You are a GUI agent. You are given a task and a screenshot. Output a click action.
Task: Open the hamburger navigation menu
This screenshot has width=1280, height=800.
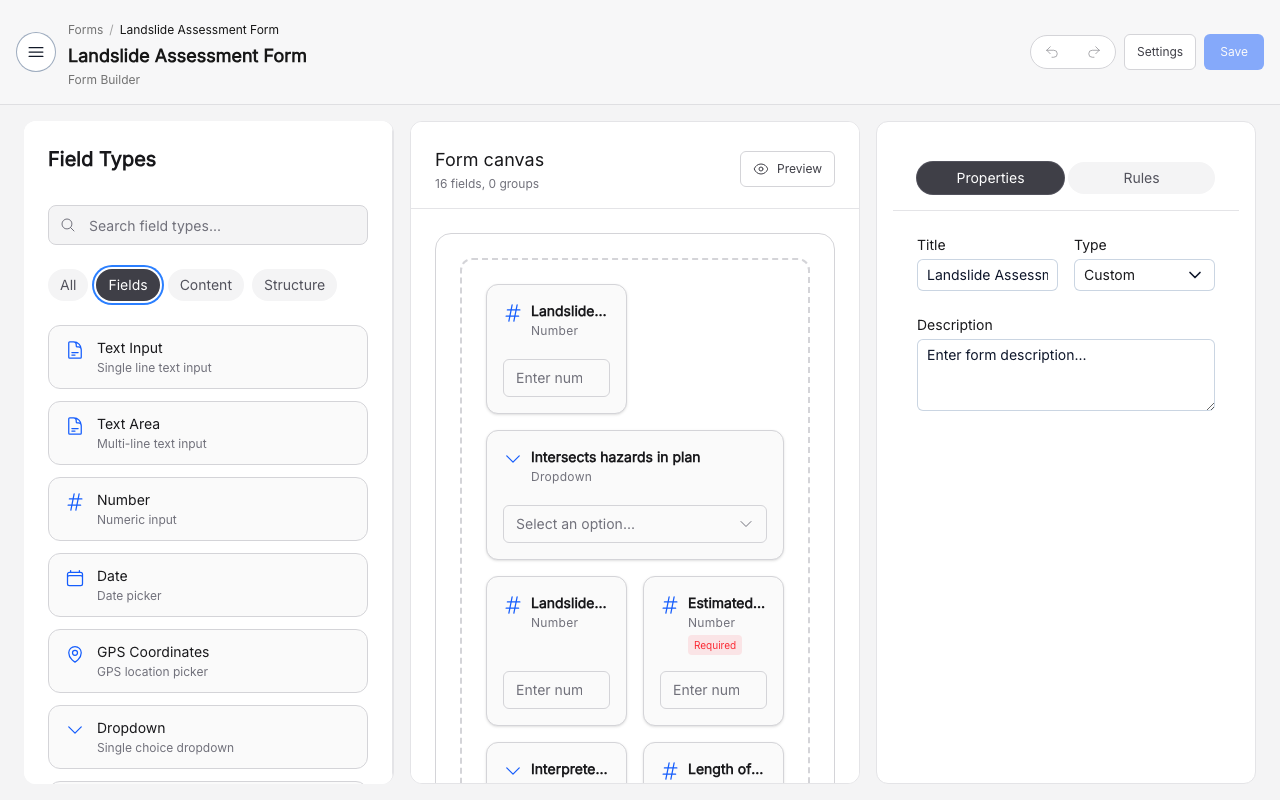[x=36, y=52]
